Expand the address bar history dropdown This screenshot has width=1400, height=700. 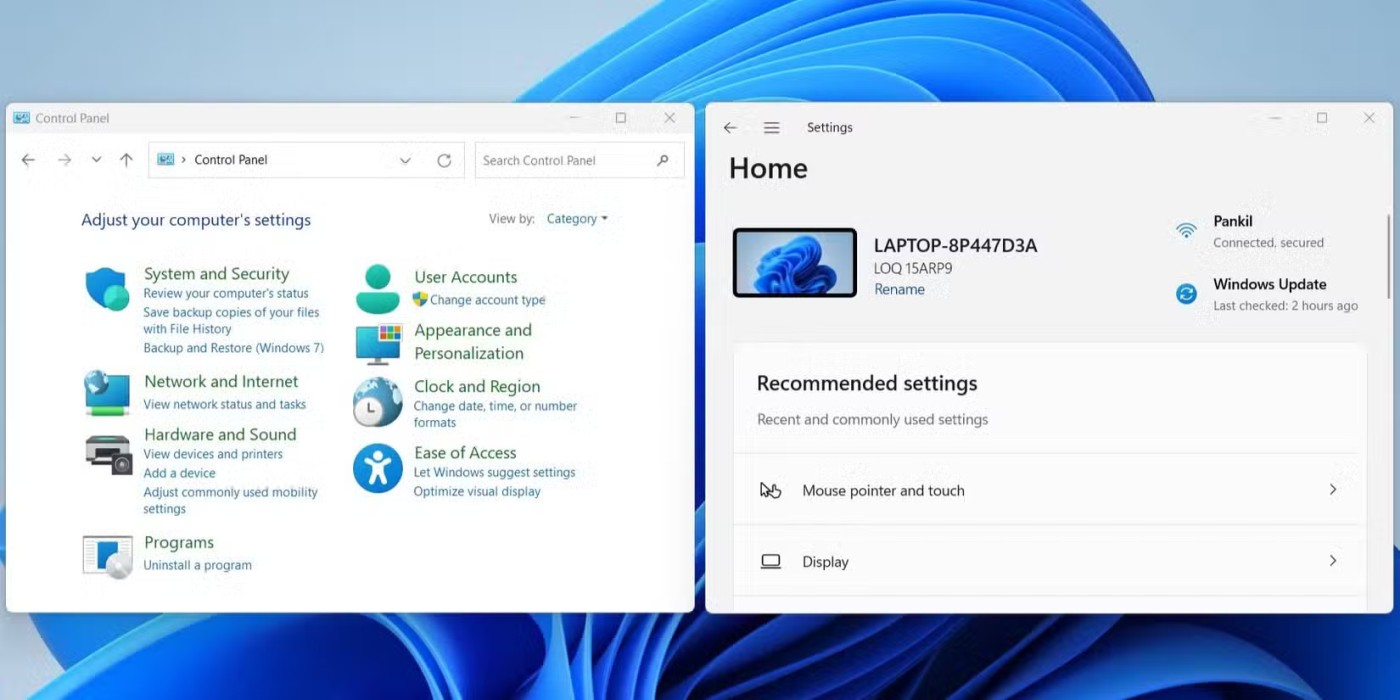point(405,160)
